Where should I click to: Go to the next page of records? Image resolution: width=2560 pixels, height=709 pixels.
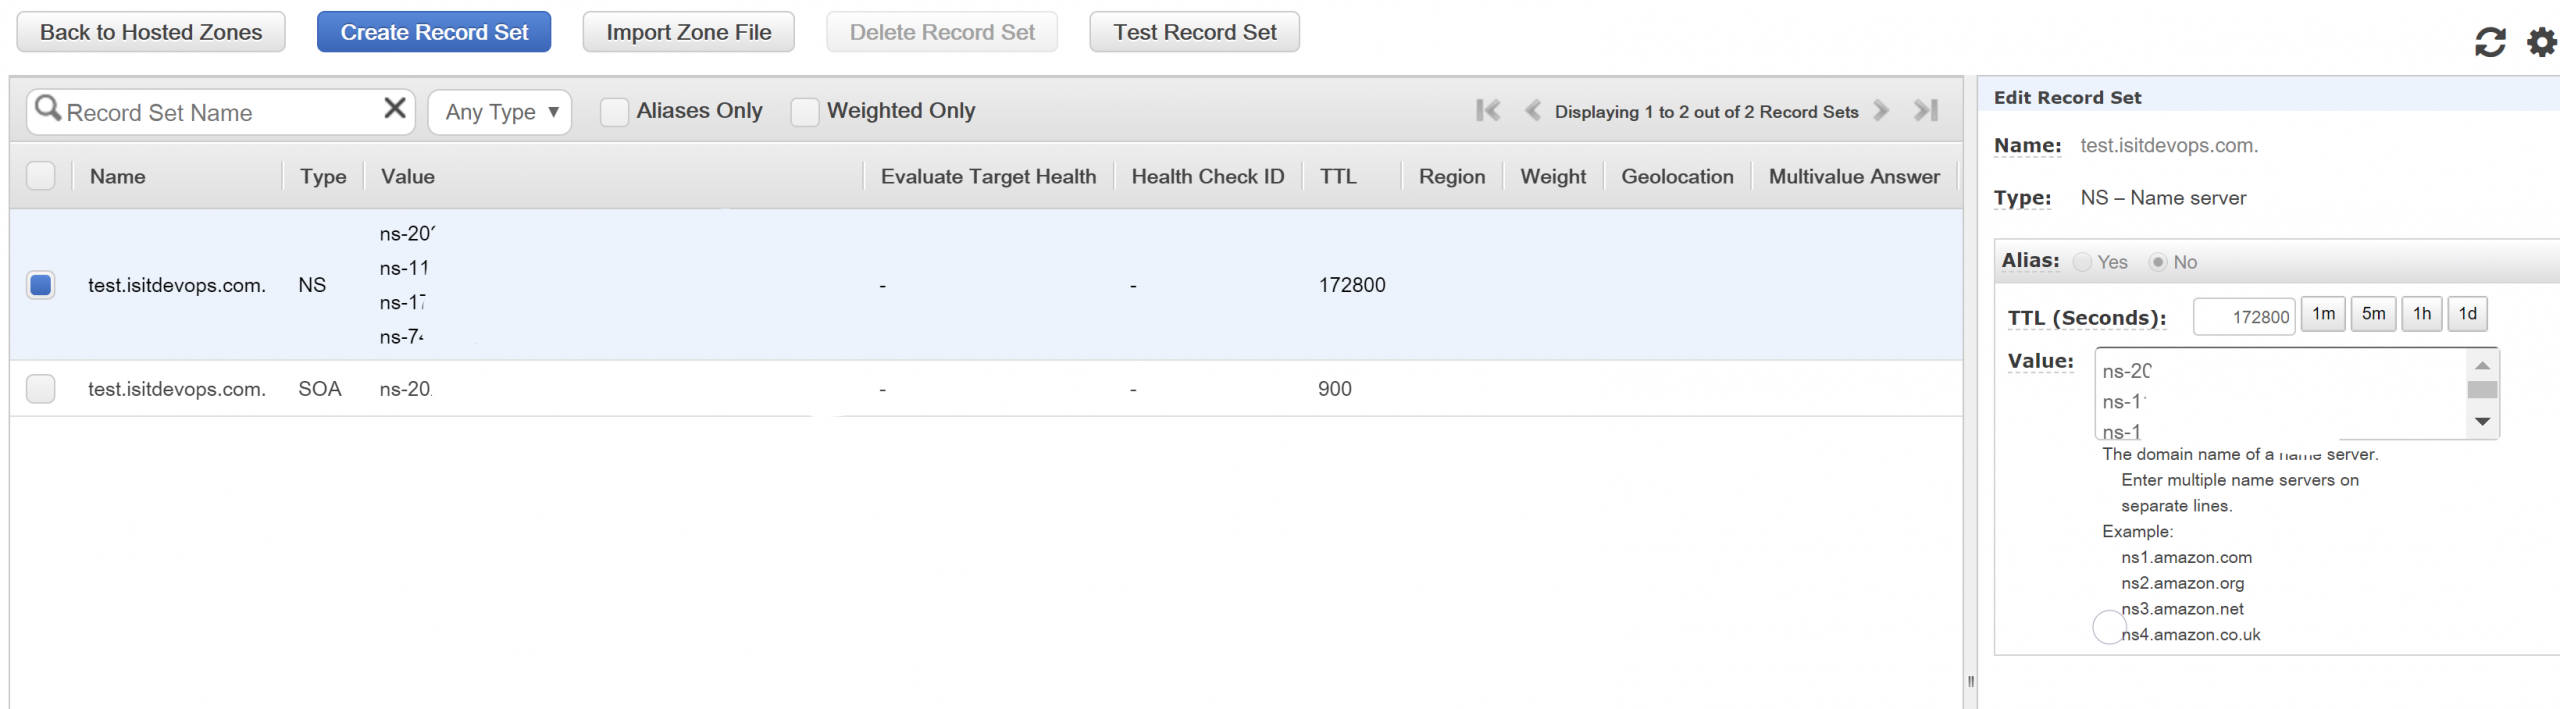pyautogui.click(x=1881, y=110)
